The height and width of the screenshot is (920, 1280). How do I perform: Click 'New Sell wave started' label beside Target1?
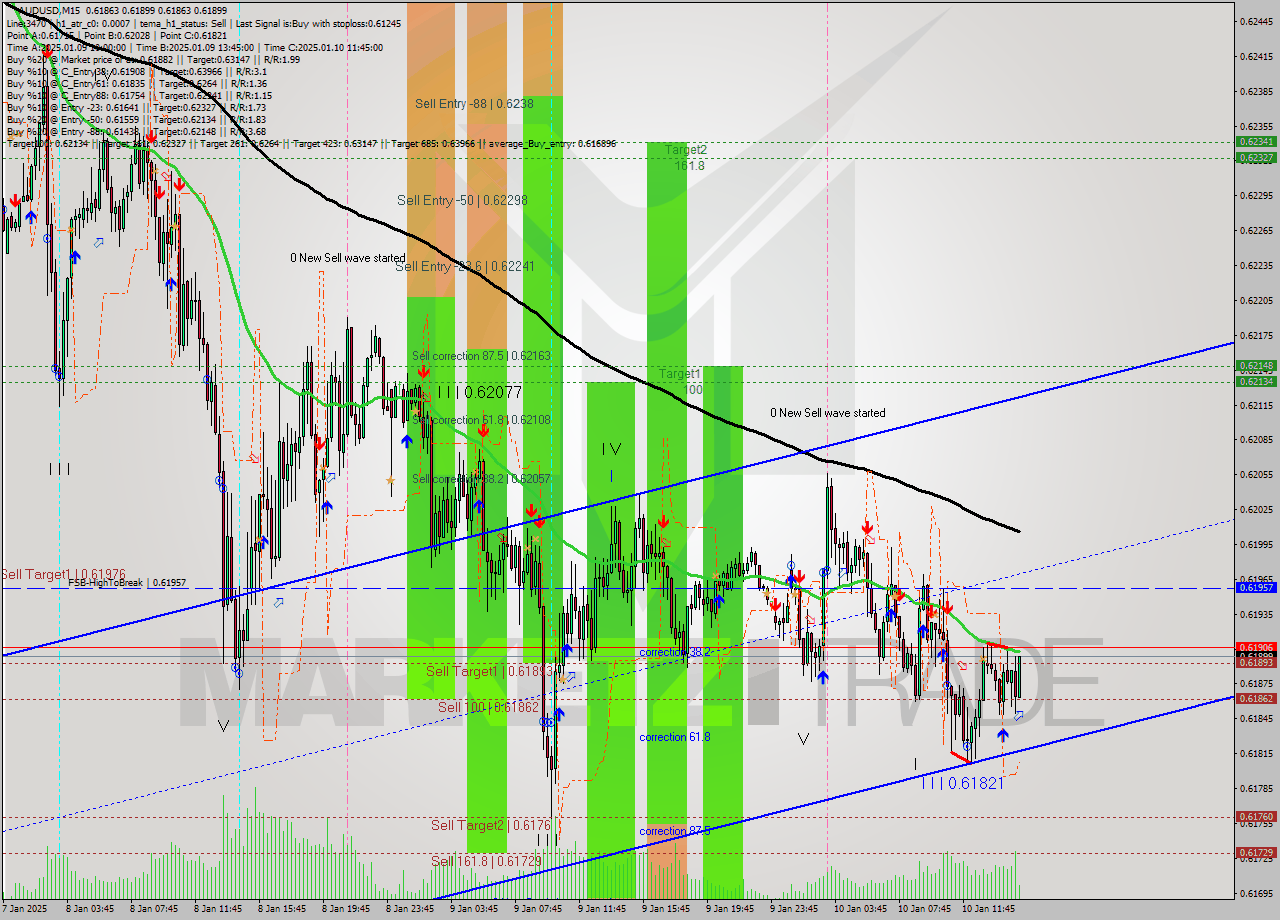[827, 413]
